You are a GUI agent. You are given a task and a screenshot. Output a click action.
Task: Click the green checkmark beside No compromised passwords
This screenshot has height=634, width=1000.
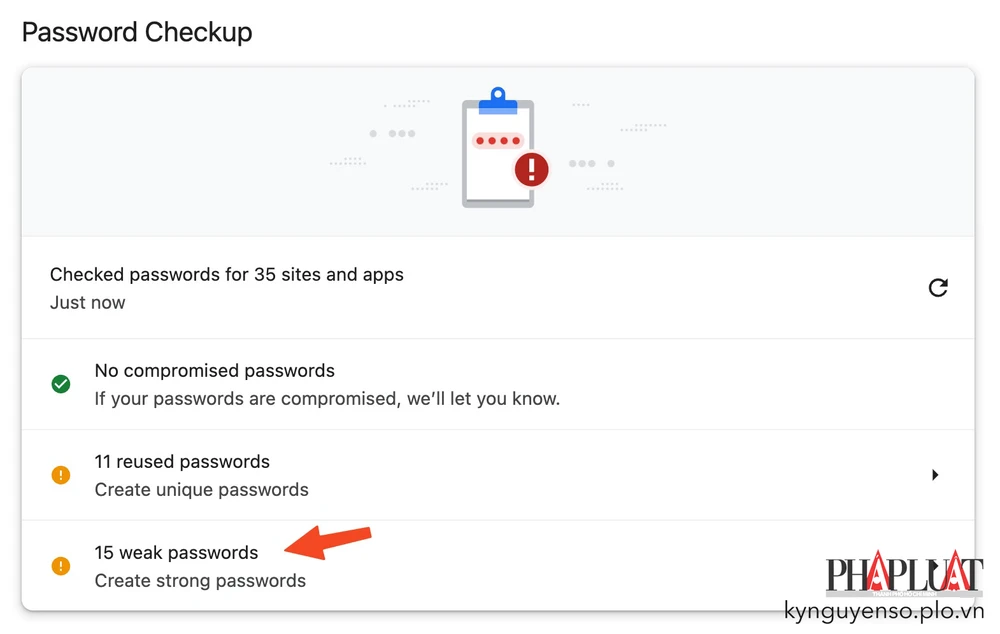[60, 384]
